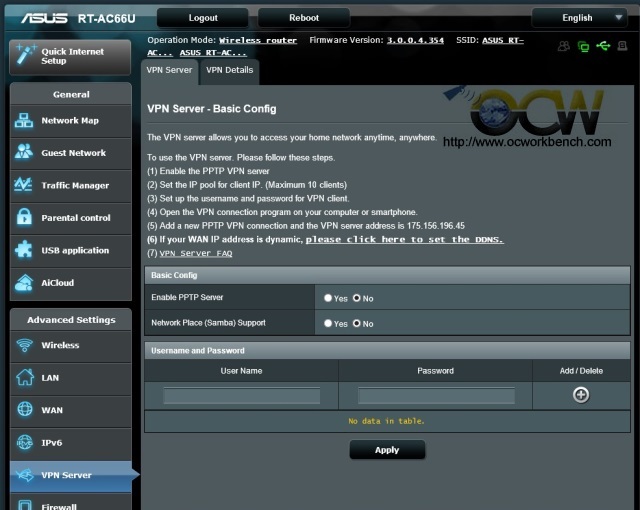
Task: Click the Username and Password section header
Action: pyautogui.click(x=387, y=350)
